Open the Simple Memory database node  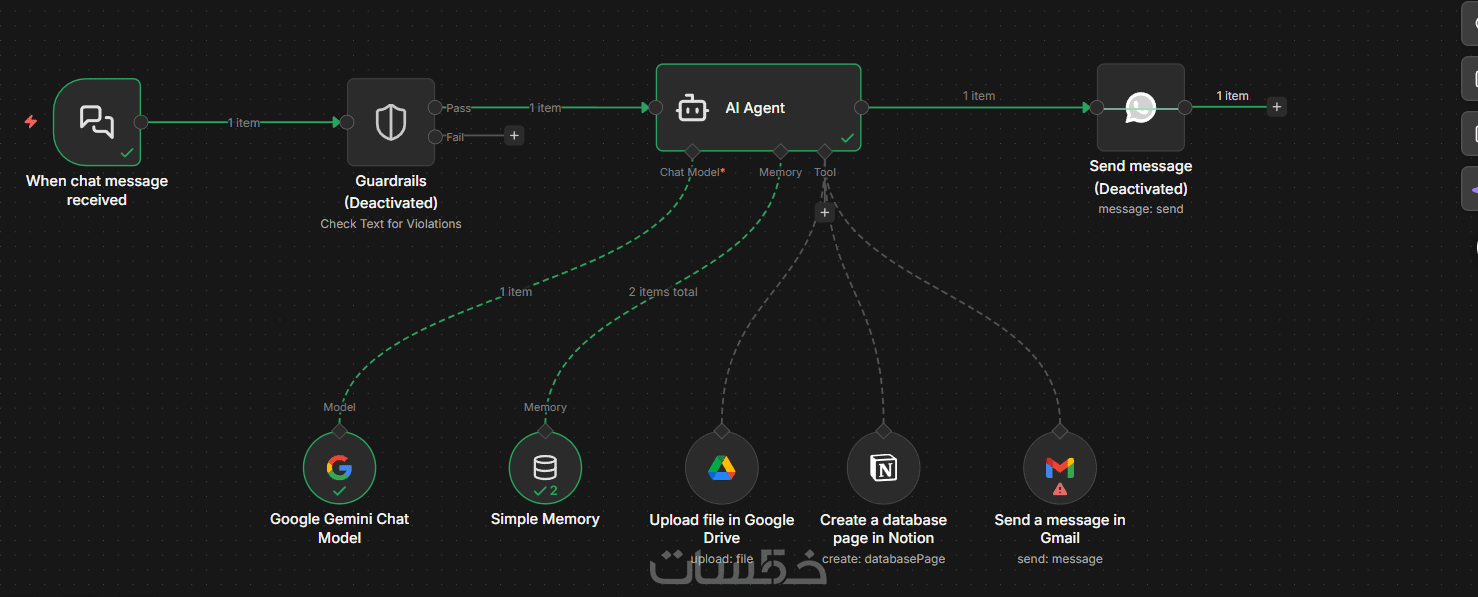point(545,467)
